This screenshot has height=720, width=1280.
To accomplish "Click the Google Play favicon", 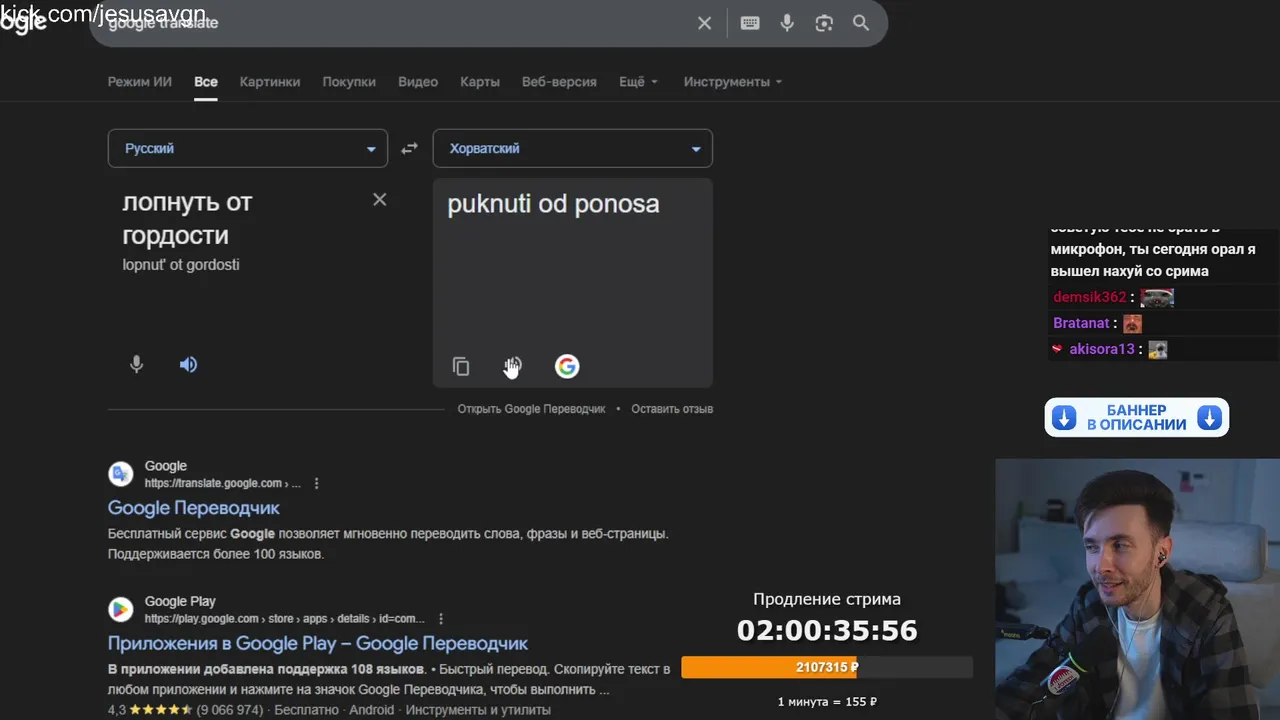I will click(121, 609).
